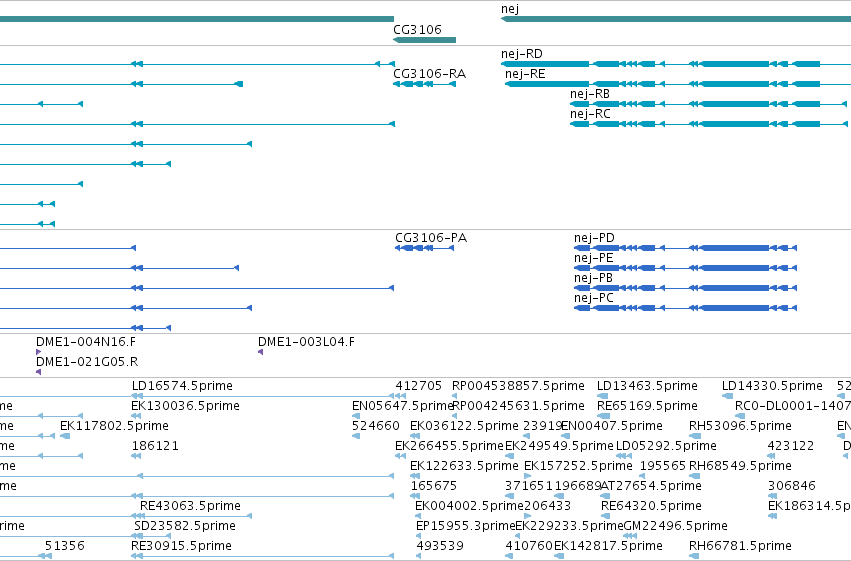This screenshot has height=561, width=851.
Task: Click the RP004245631.5prime label
Action: coord(518,406)
